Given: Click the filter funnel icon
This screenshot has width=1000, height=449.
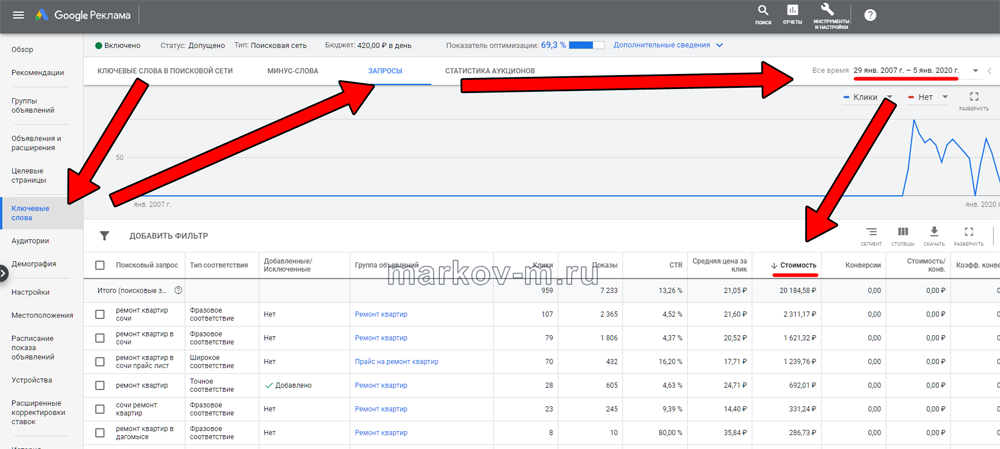Looking at the screenshot, I should point(104,236).
